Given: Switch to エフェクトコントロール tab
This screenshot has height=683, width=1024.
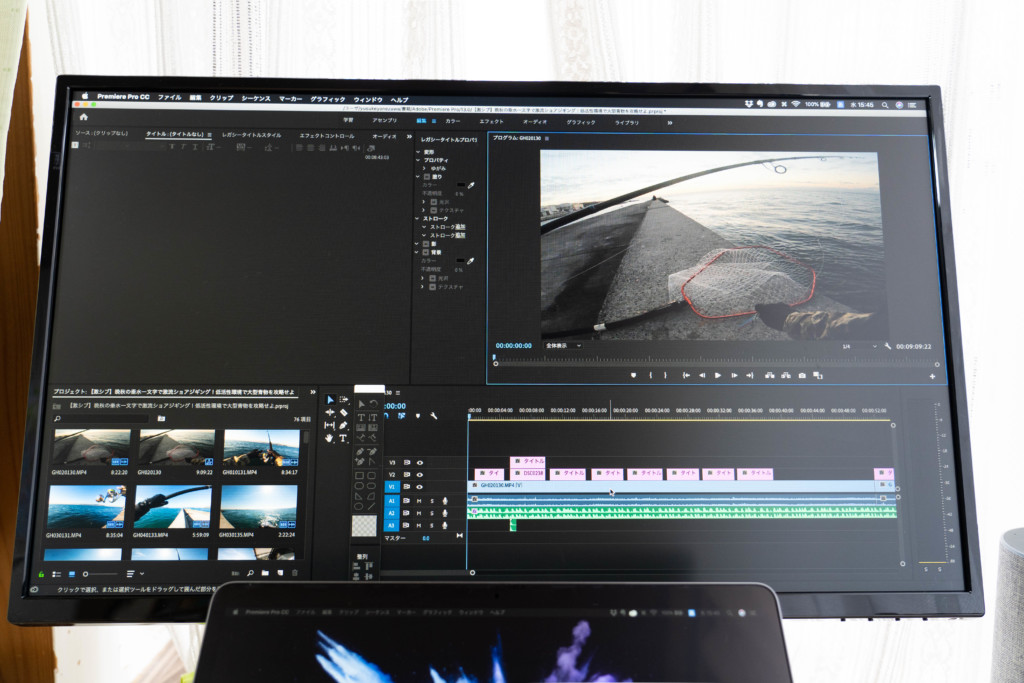Looking at the screenshot, I should pyautogui.click(x=327, y=135).
